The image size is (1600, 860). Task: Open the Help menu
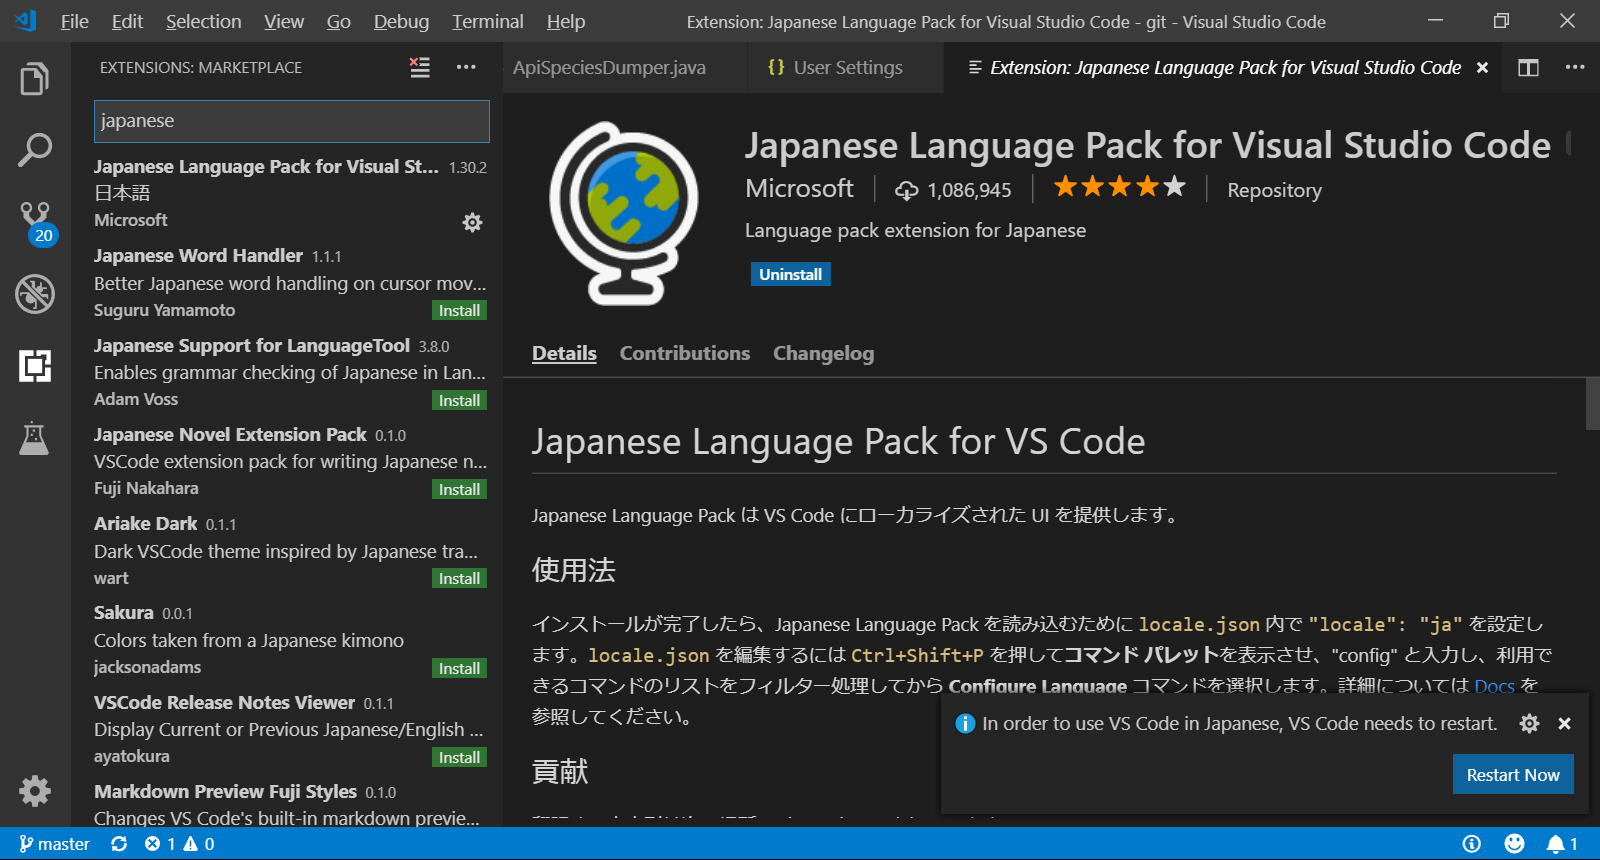(x=566, y=21)
